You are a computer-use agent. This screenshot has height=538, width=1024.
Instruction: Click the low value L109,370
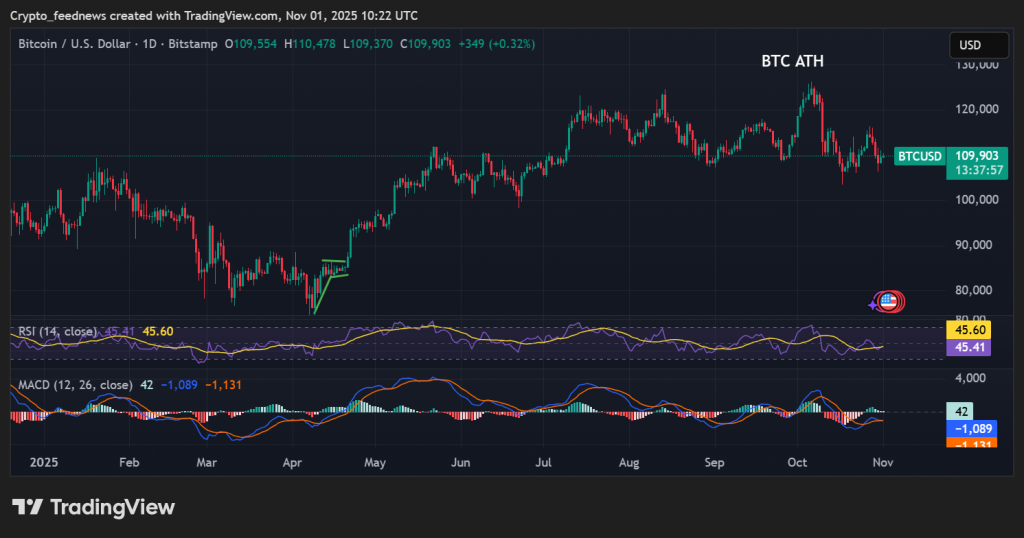coord(368,44)
